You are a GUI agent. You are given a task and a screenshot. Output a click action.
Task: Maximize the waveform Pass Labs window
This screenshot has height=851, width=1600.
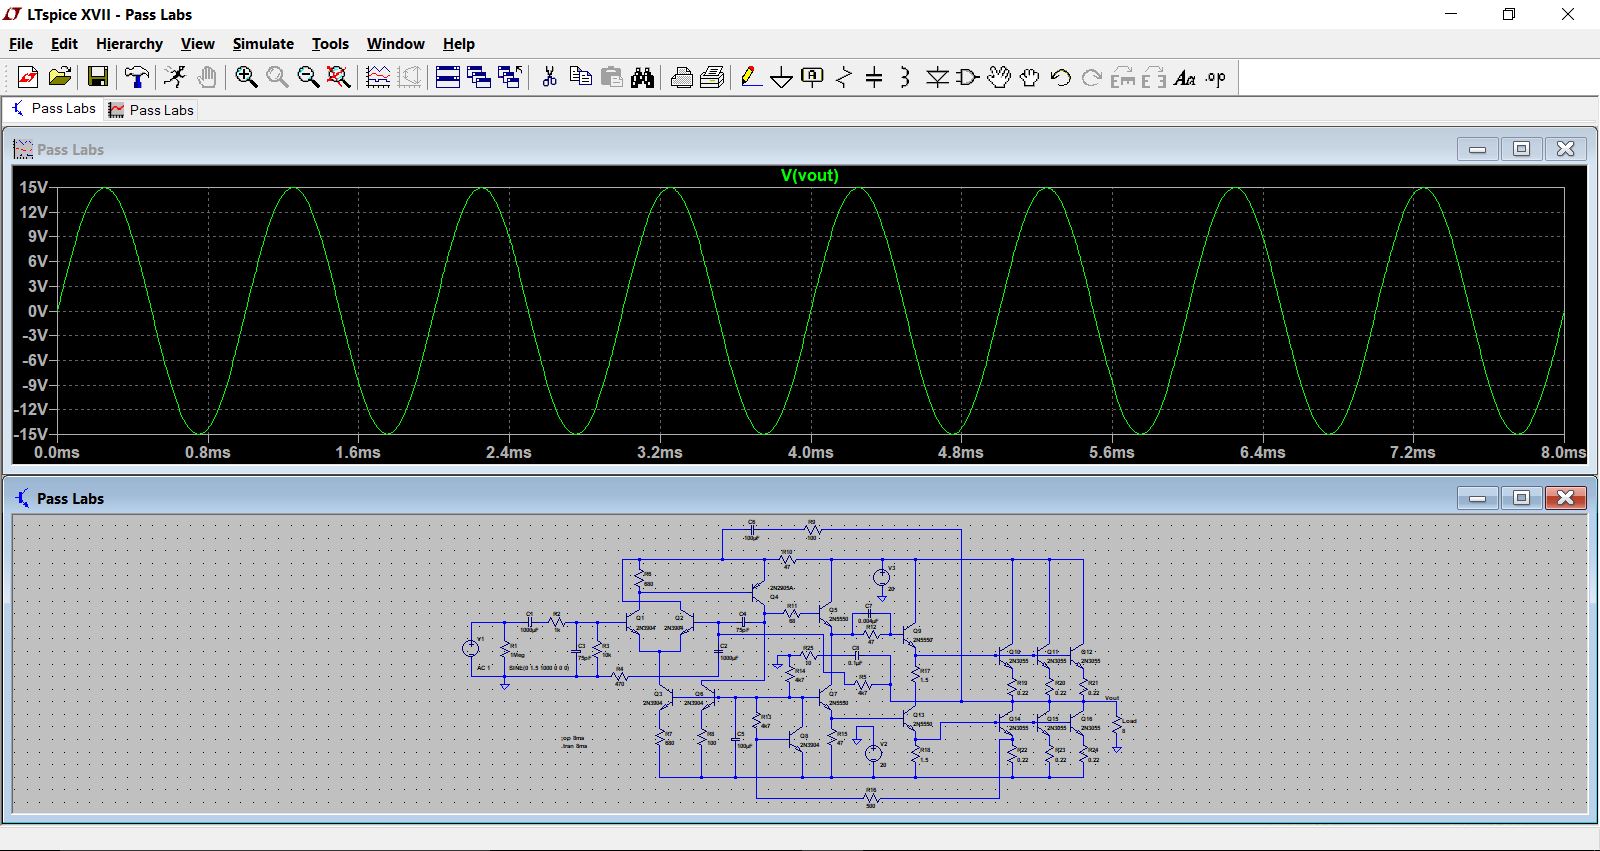[1522, 149]
